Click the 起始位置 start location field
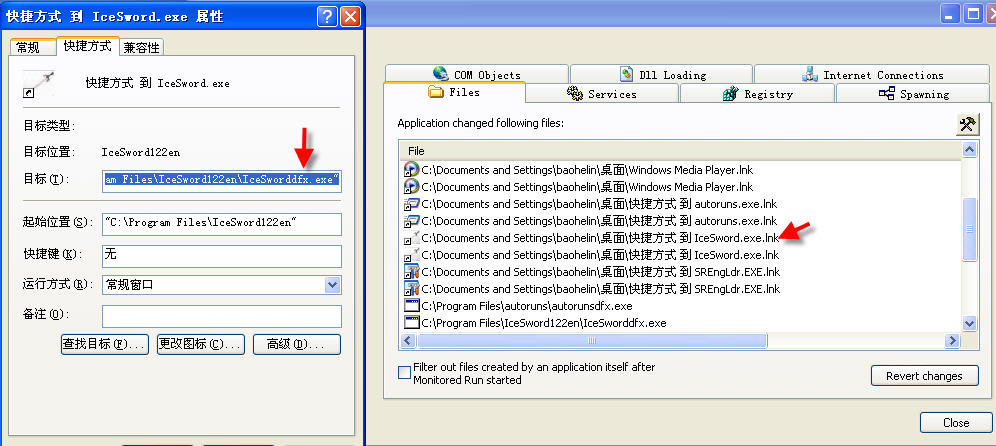996x446 pixels. click(222, 224)
